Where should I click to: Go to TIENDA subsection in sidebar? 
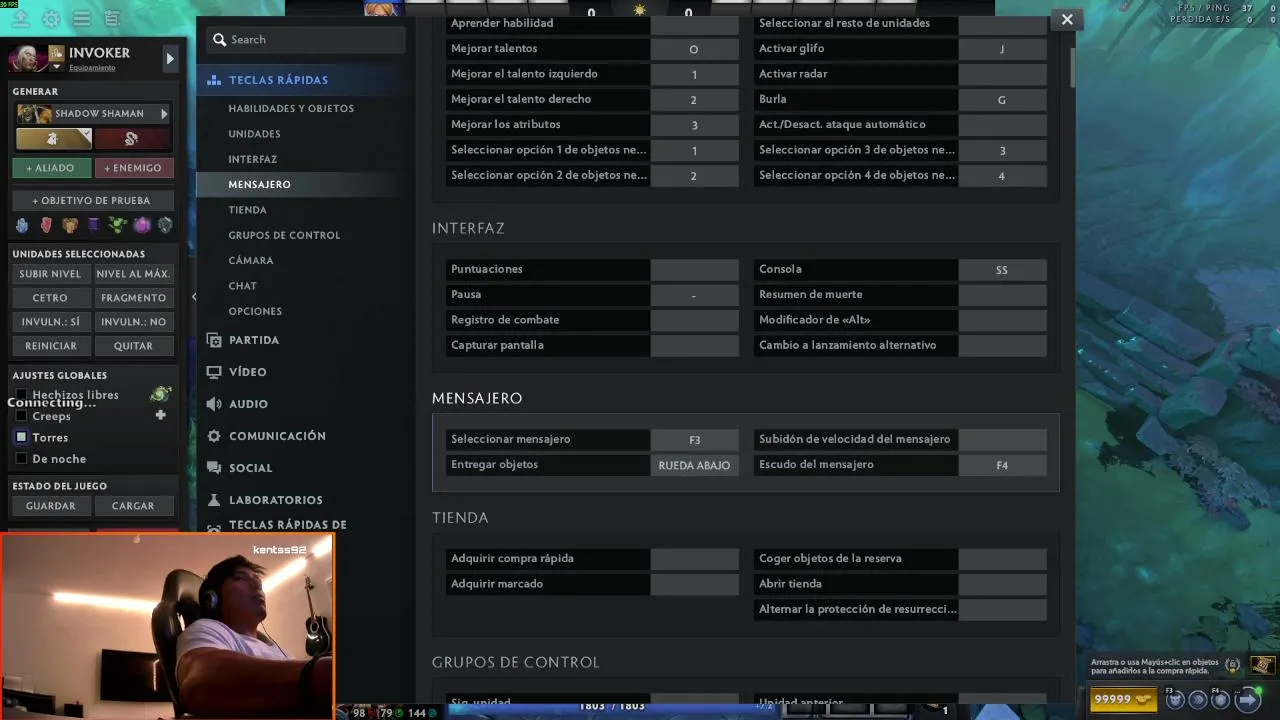pyautogui.click(x=247, y=210)
